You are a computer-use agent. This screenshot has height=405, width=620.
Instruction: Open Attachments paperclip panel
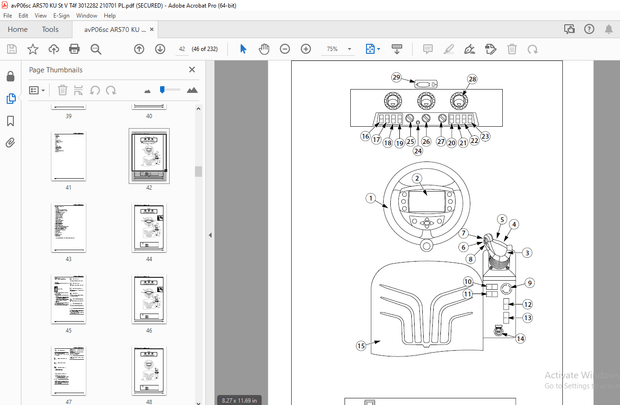[10, 142]
